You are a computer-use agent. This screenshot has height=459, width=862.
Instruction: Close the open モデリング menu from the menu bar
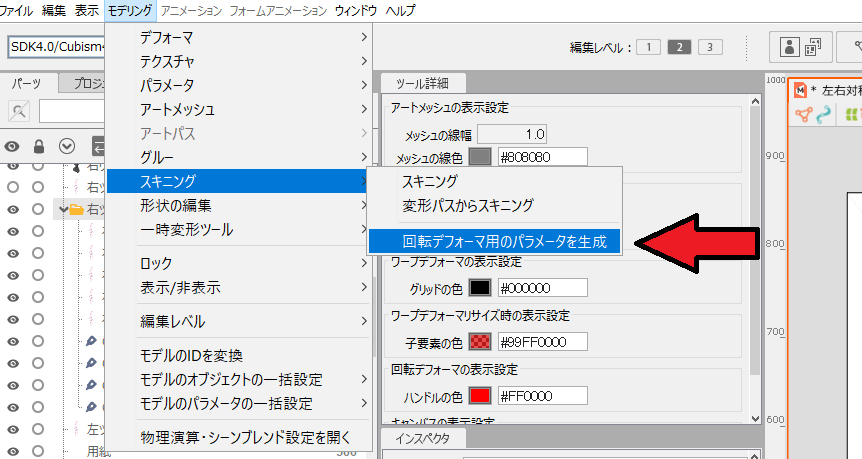click(130, 10)
